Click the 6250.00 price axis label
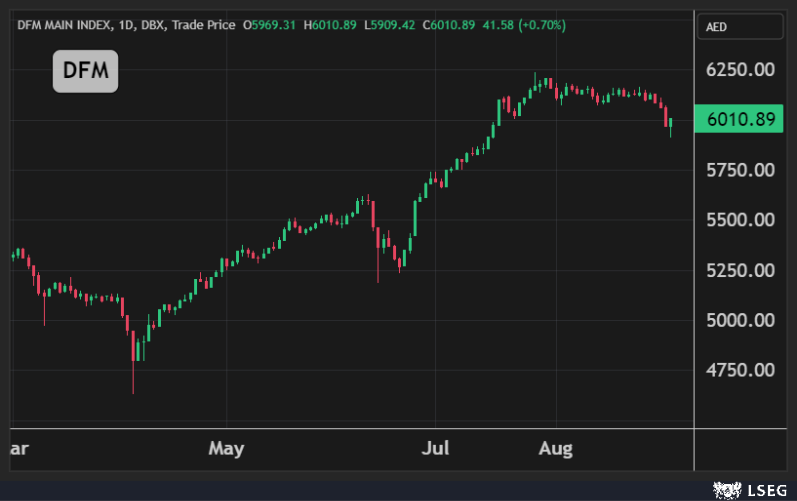 point(741,70)
